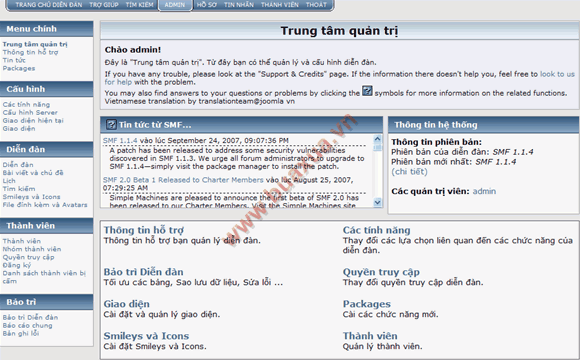Open Smileys và Icons main panel heading

pos(146,336)
